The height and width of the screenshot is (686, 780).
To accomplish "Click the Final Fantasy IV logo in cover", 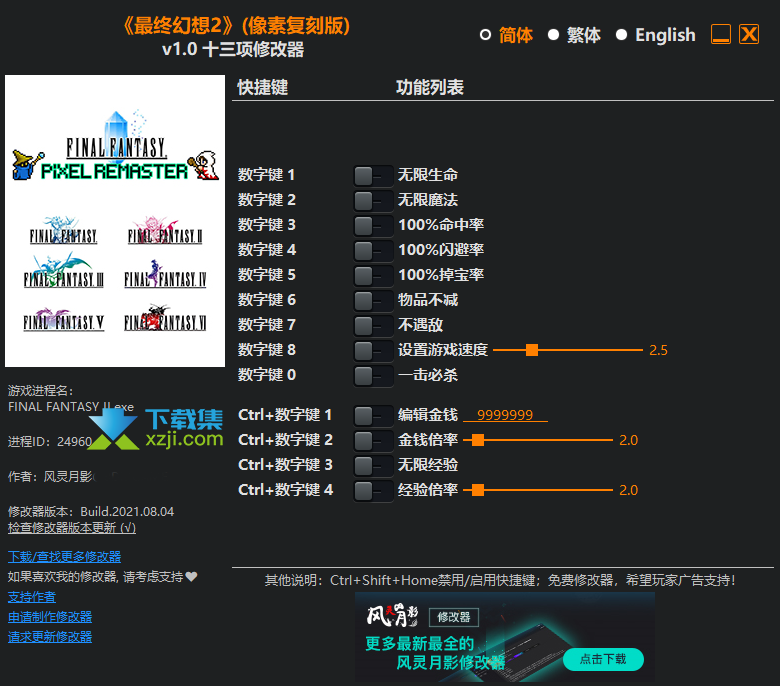I will coord(165,275).
